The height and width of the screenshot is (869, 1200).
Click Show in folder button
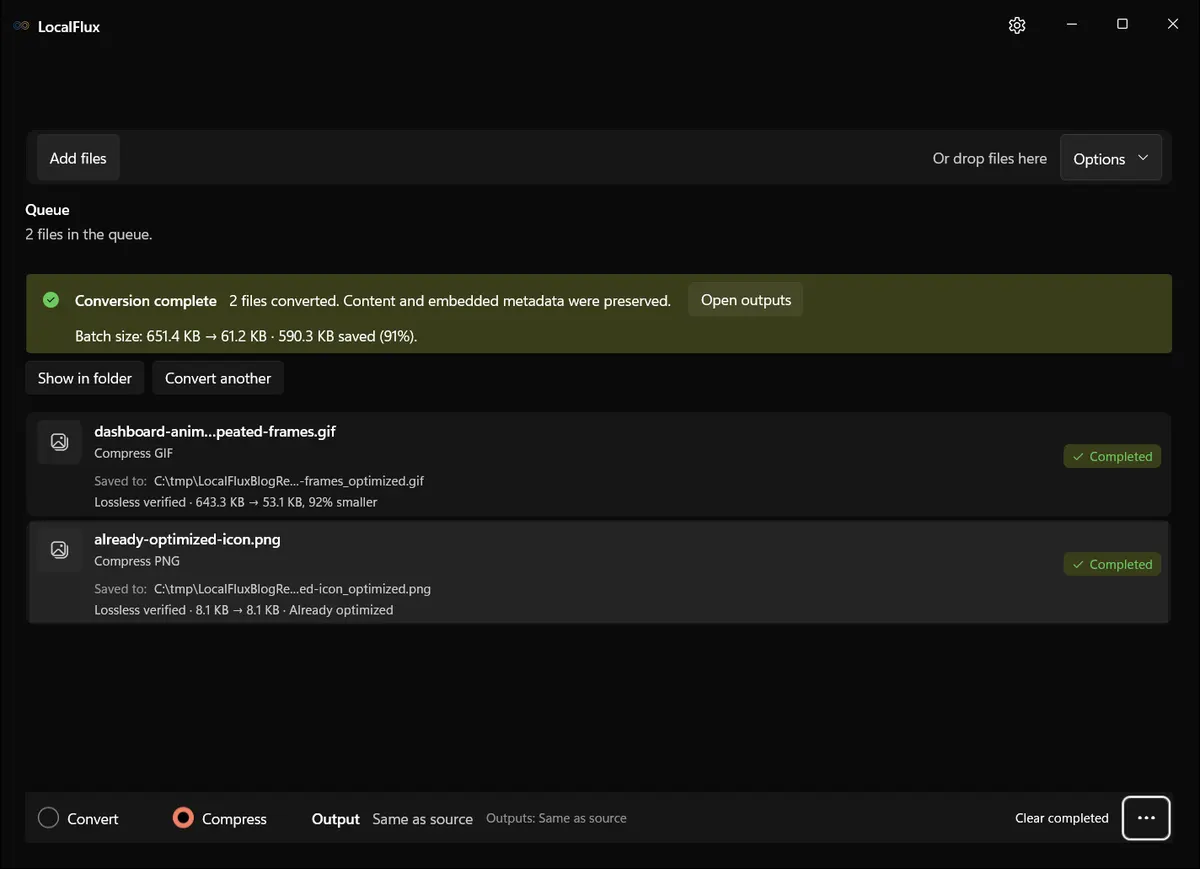pyautogui.click(x=85, y=378)
